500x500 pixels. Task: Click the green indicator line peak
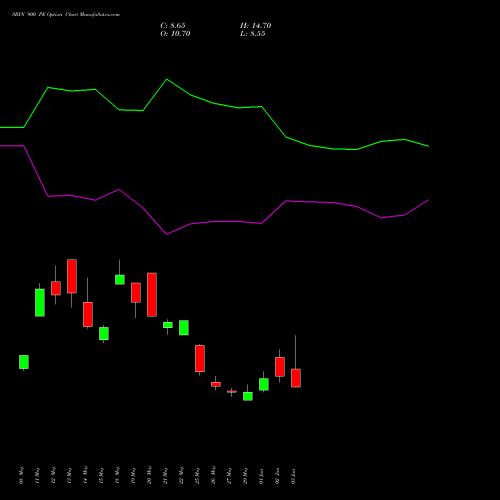click(167, 79)
